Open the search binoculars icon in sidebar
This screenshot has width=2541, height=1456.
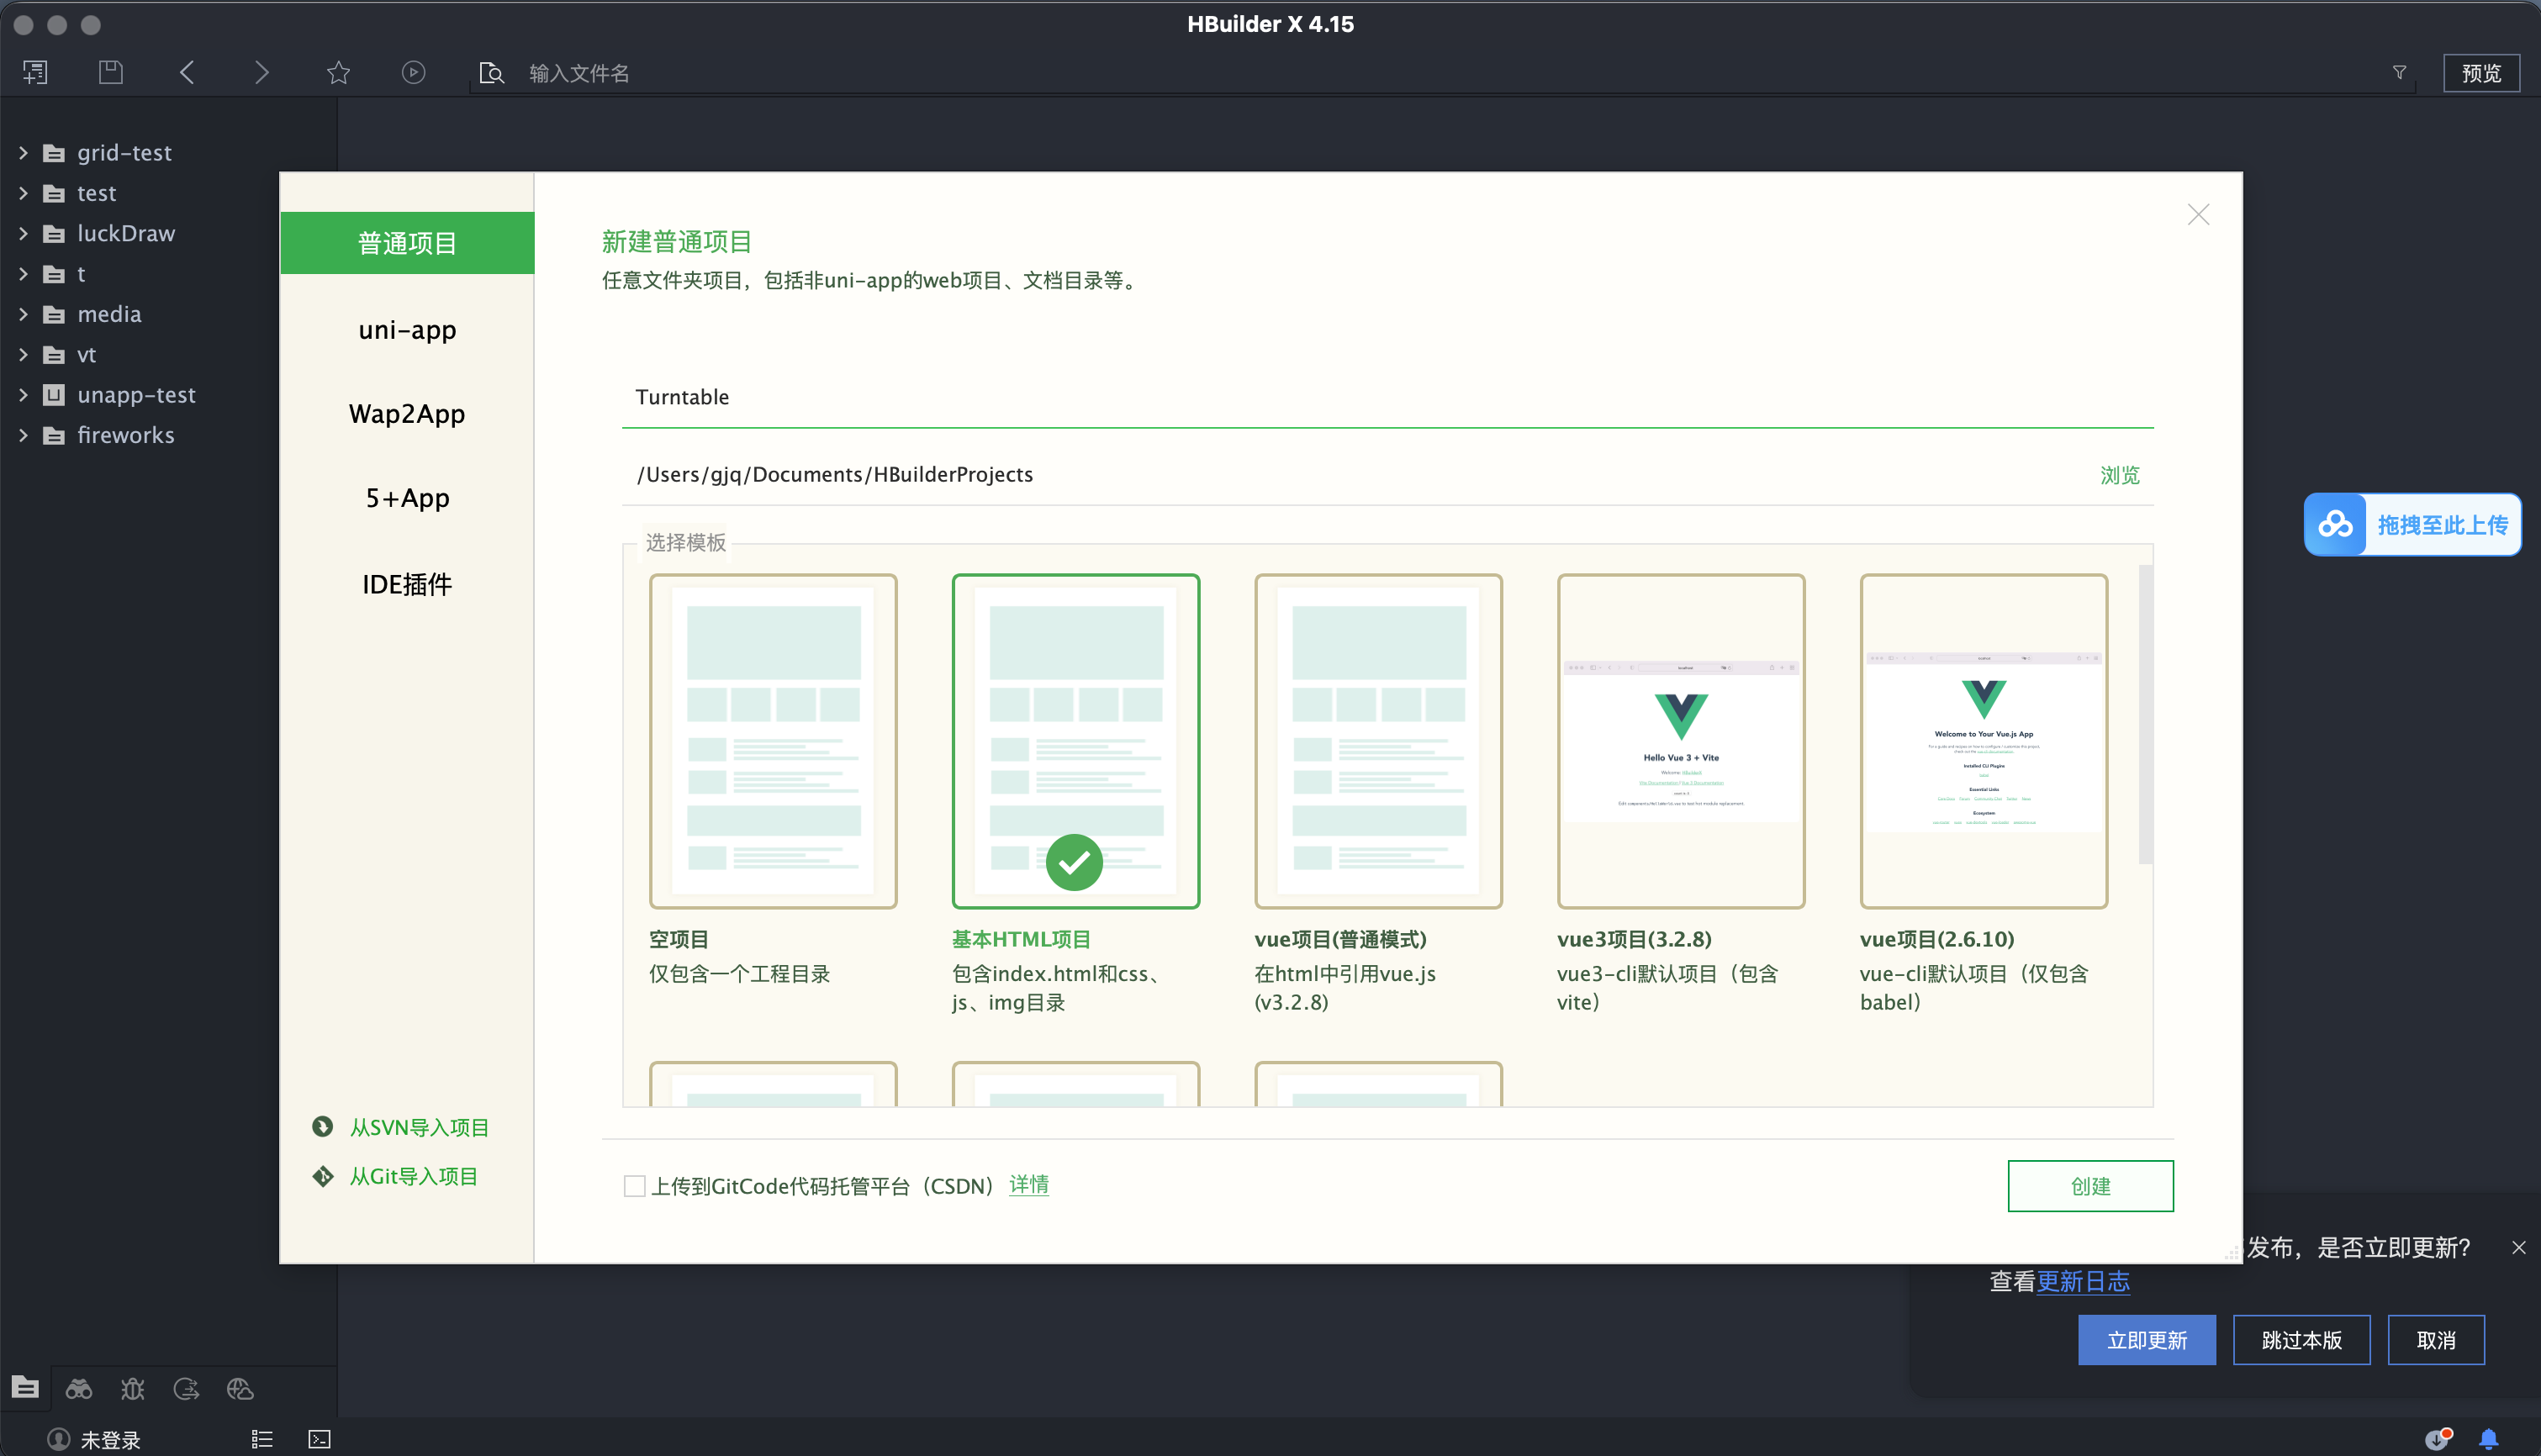click(79, 1389)
